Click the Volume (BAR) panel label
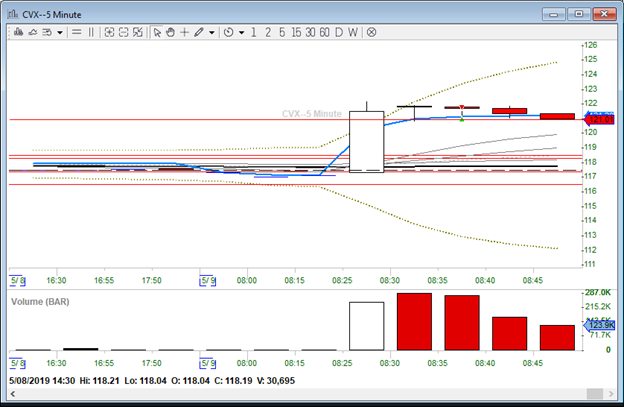This screenshot has width=624, height=407. [x=45, y=300]
